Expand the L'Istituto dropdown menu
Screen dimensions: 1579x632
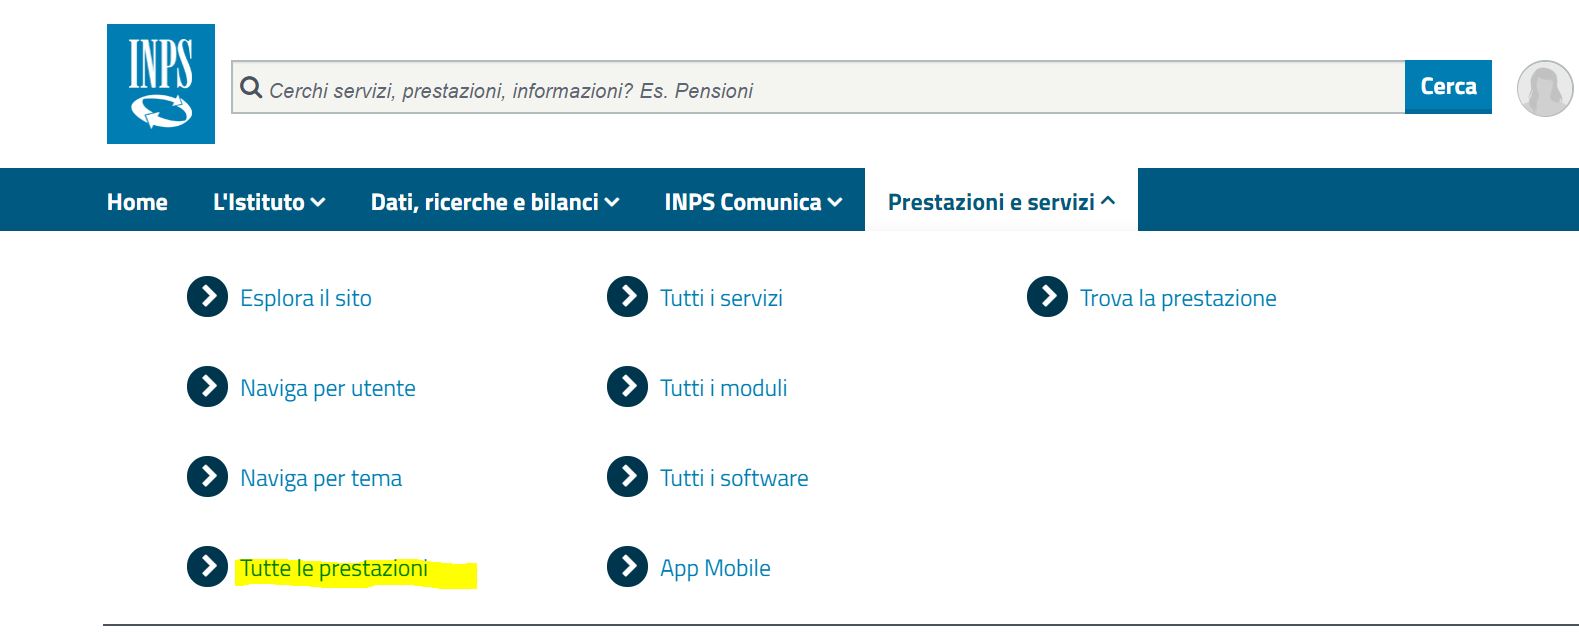pos(269,202)
